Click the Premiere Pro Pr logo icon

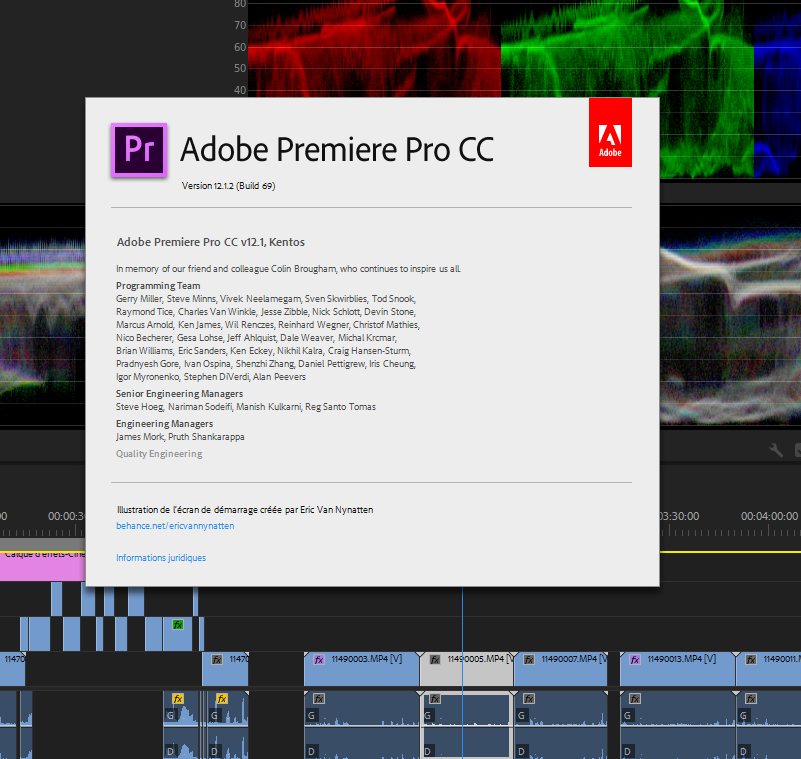pos(139,150)
